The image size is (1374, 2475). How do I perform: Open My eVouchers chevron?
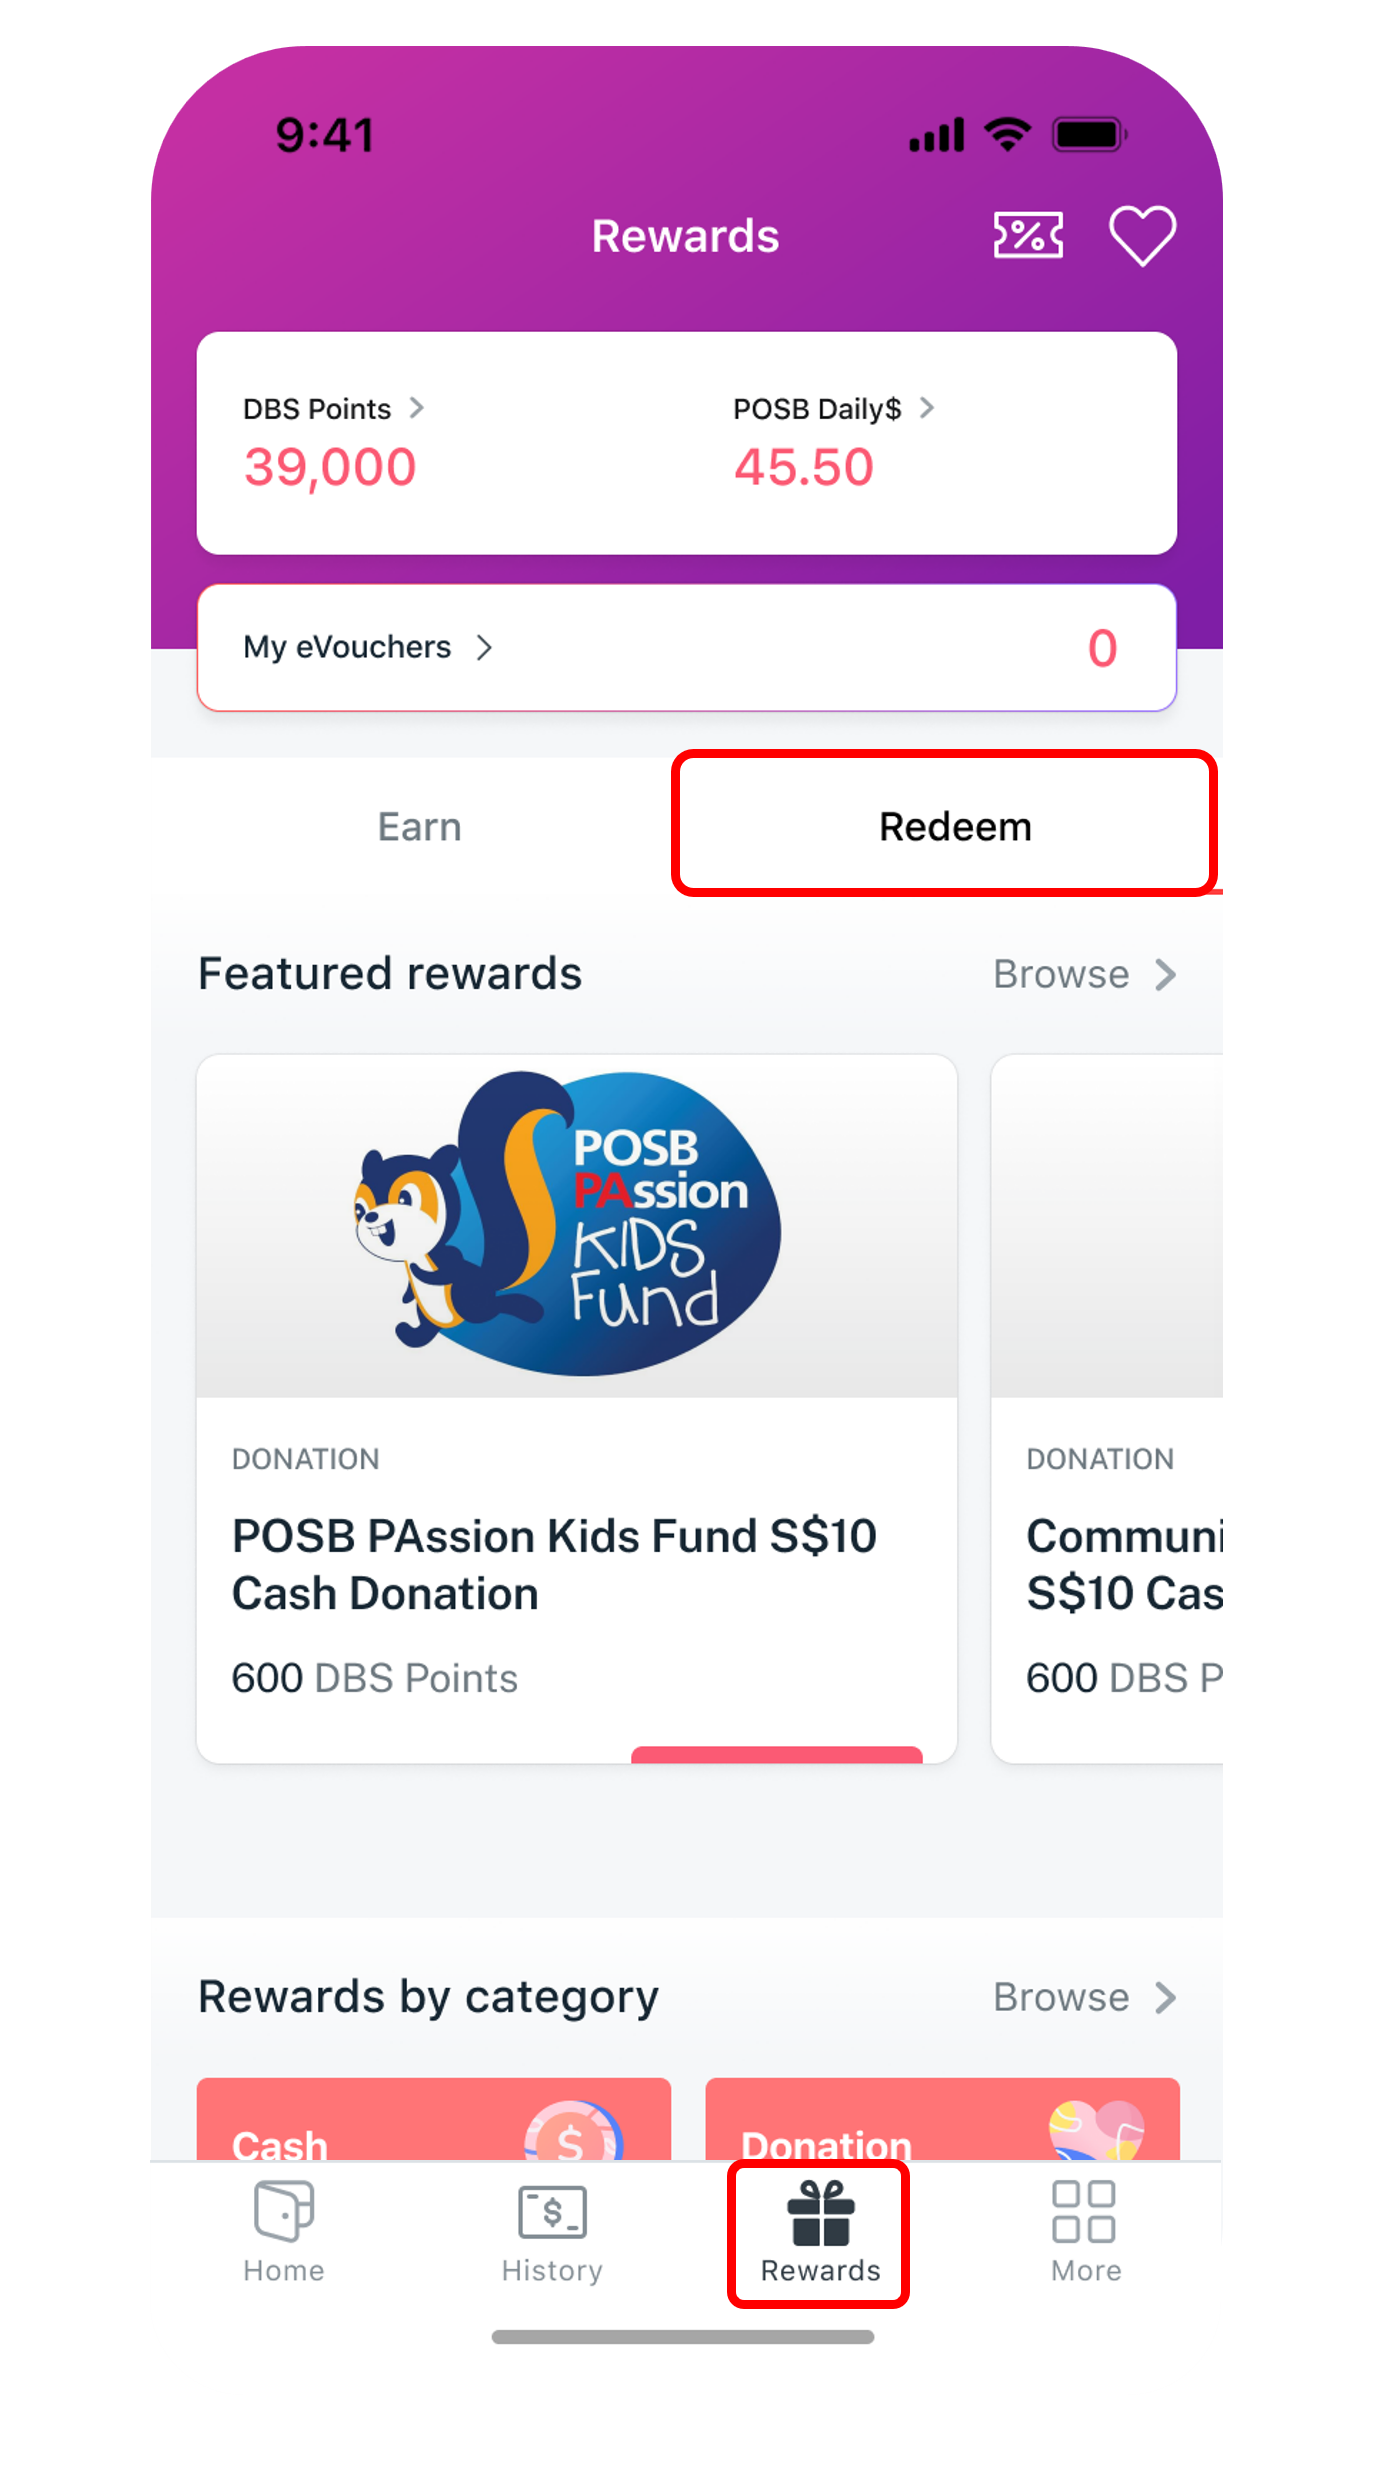(485, 648)
